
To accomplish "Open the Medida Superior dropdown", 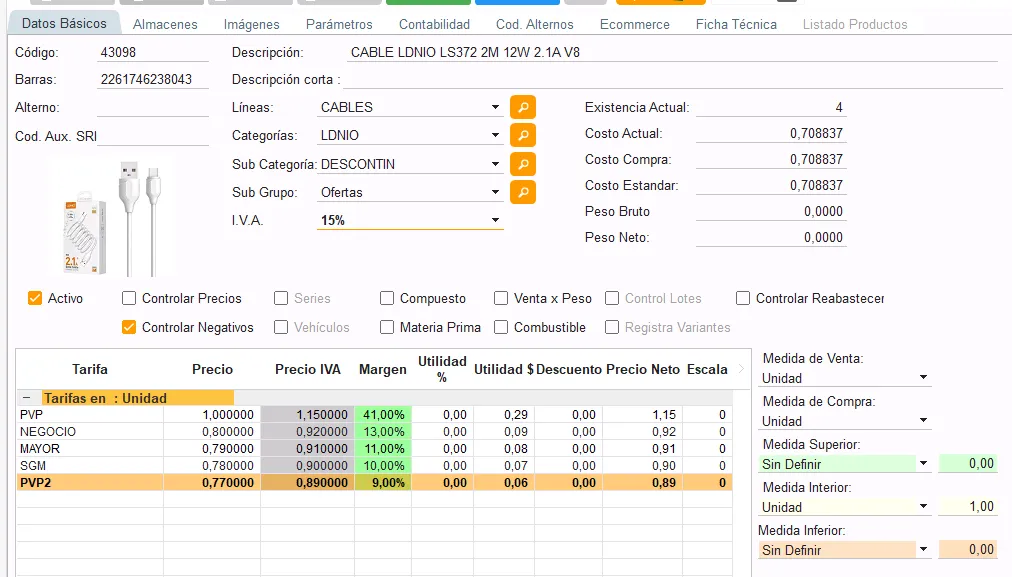I will pyautogui.click(x=922, y=464).
